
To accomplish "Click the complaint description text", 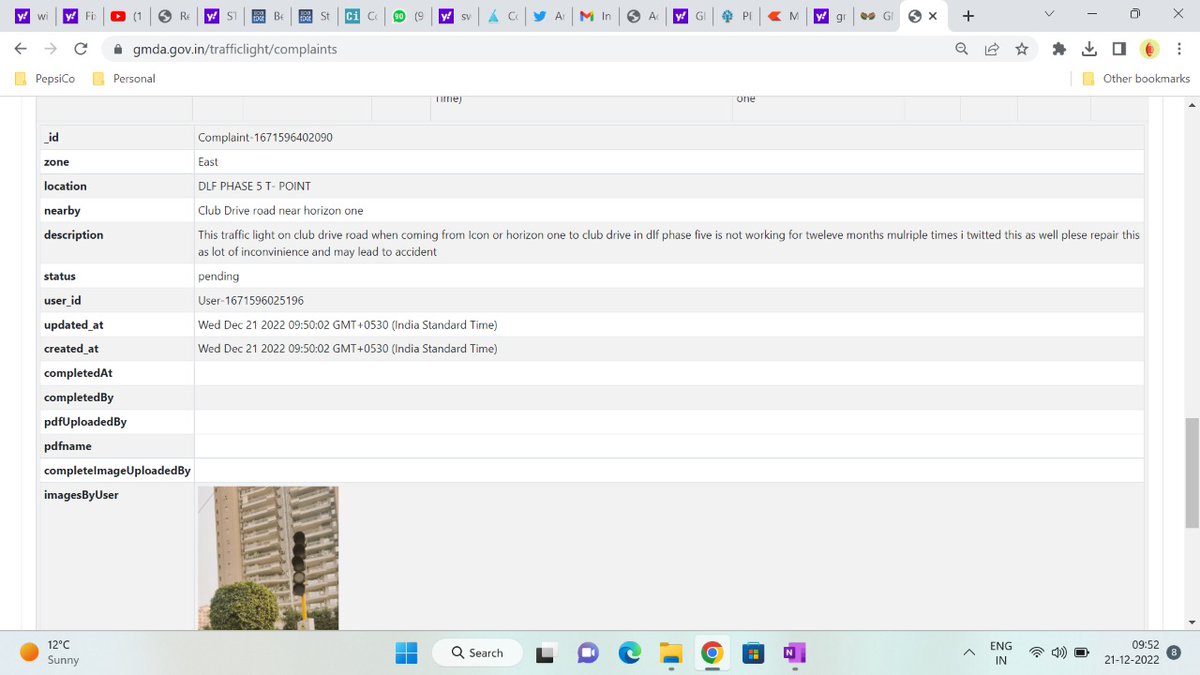I will (669, 243).
